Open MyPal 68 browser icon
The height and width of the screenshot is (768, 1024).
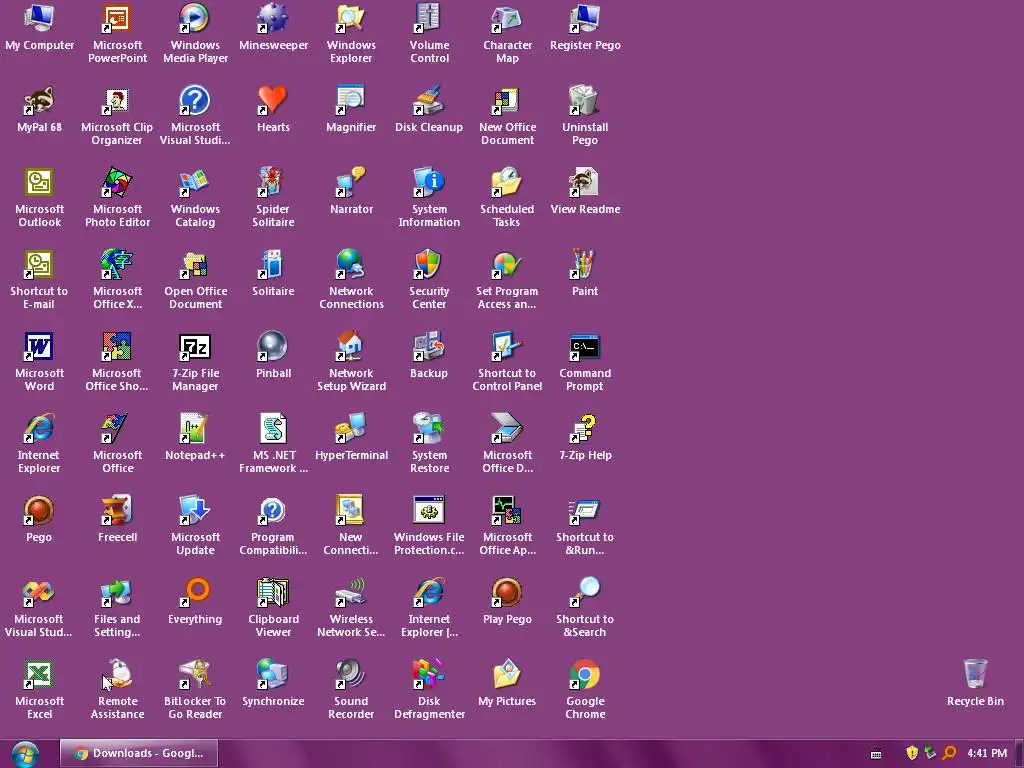click(39, 101)
